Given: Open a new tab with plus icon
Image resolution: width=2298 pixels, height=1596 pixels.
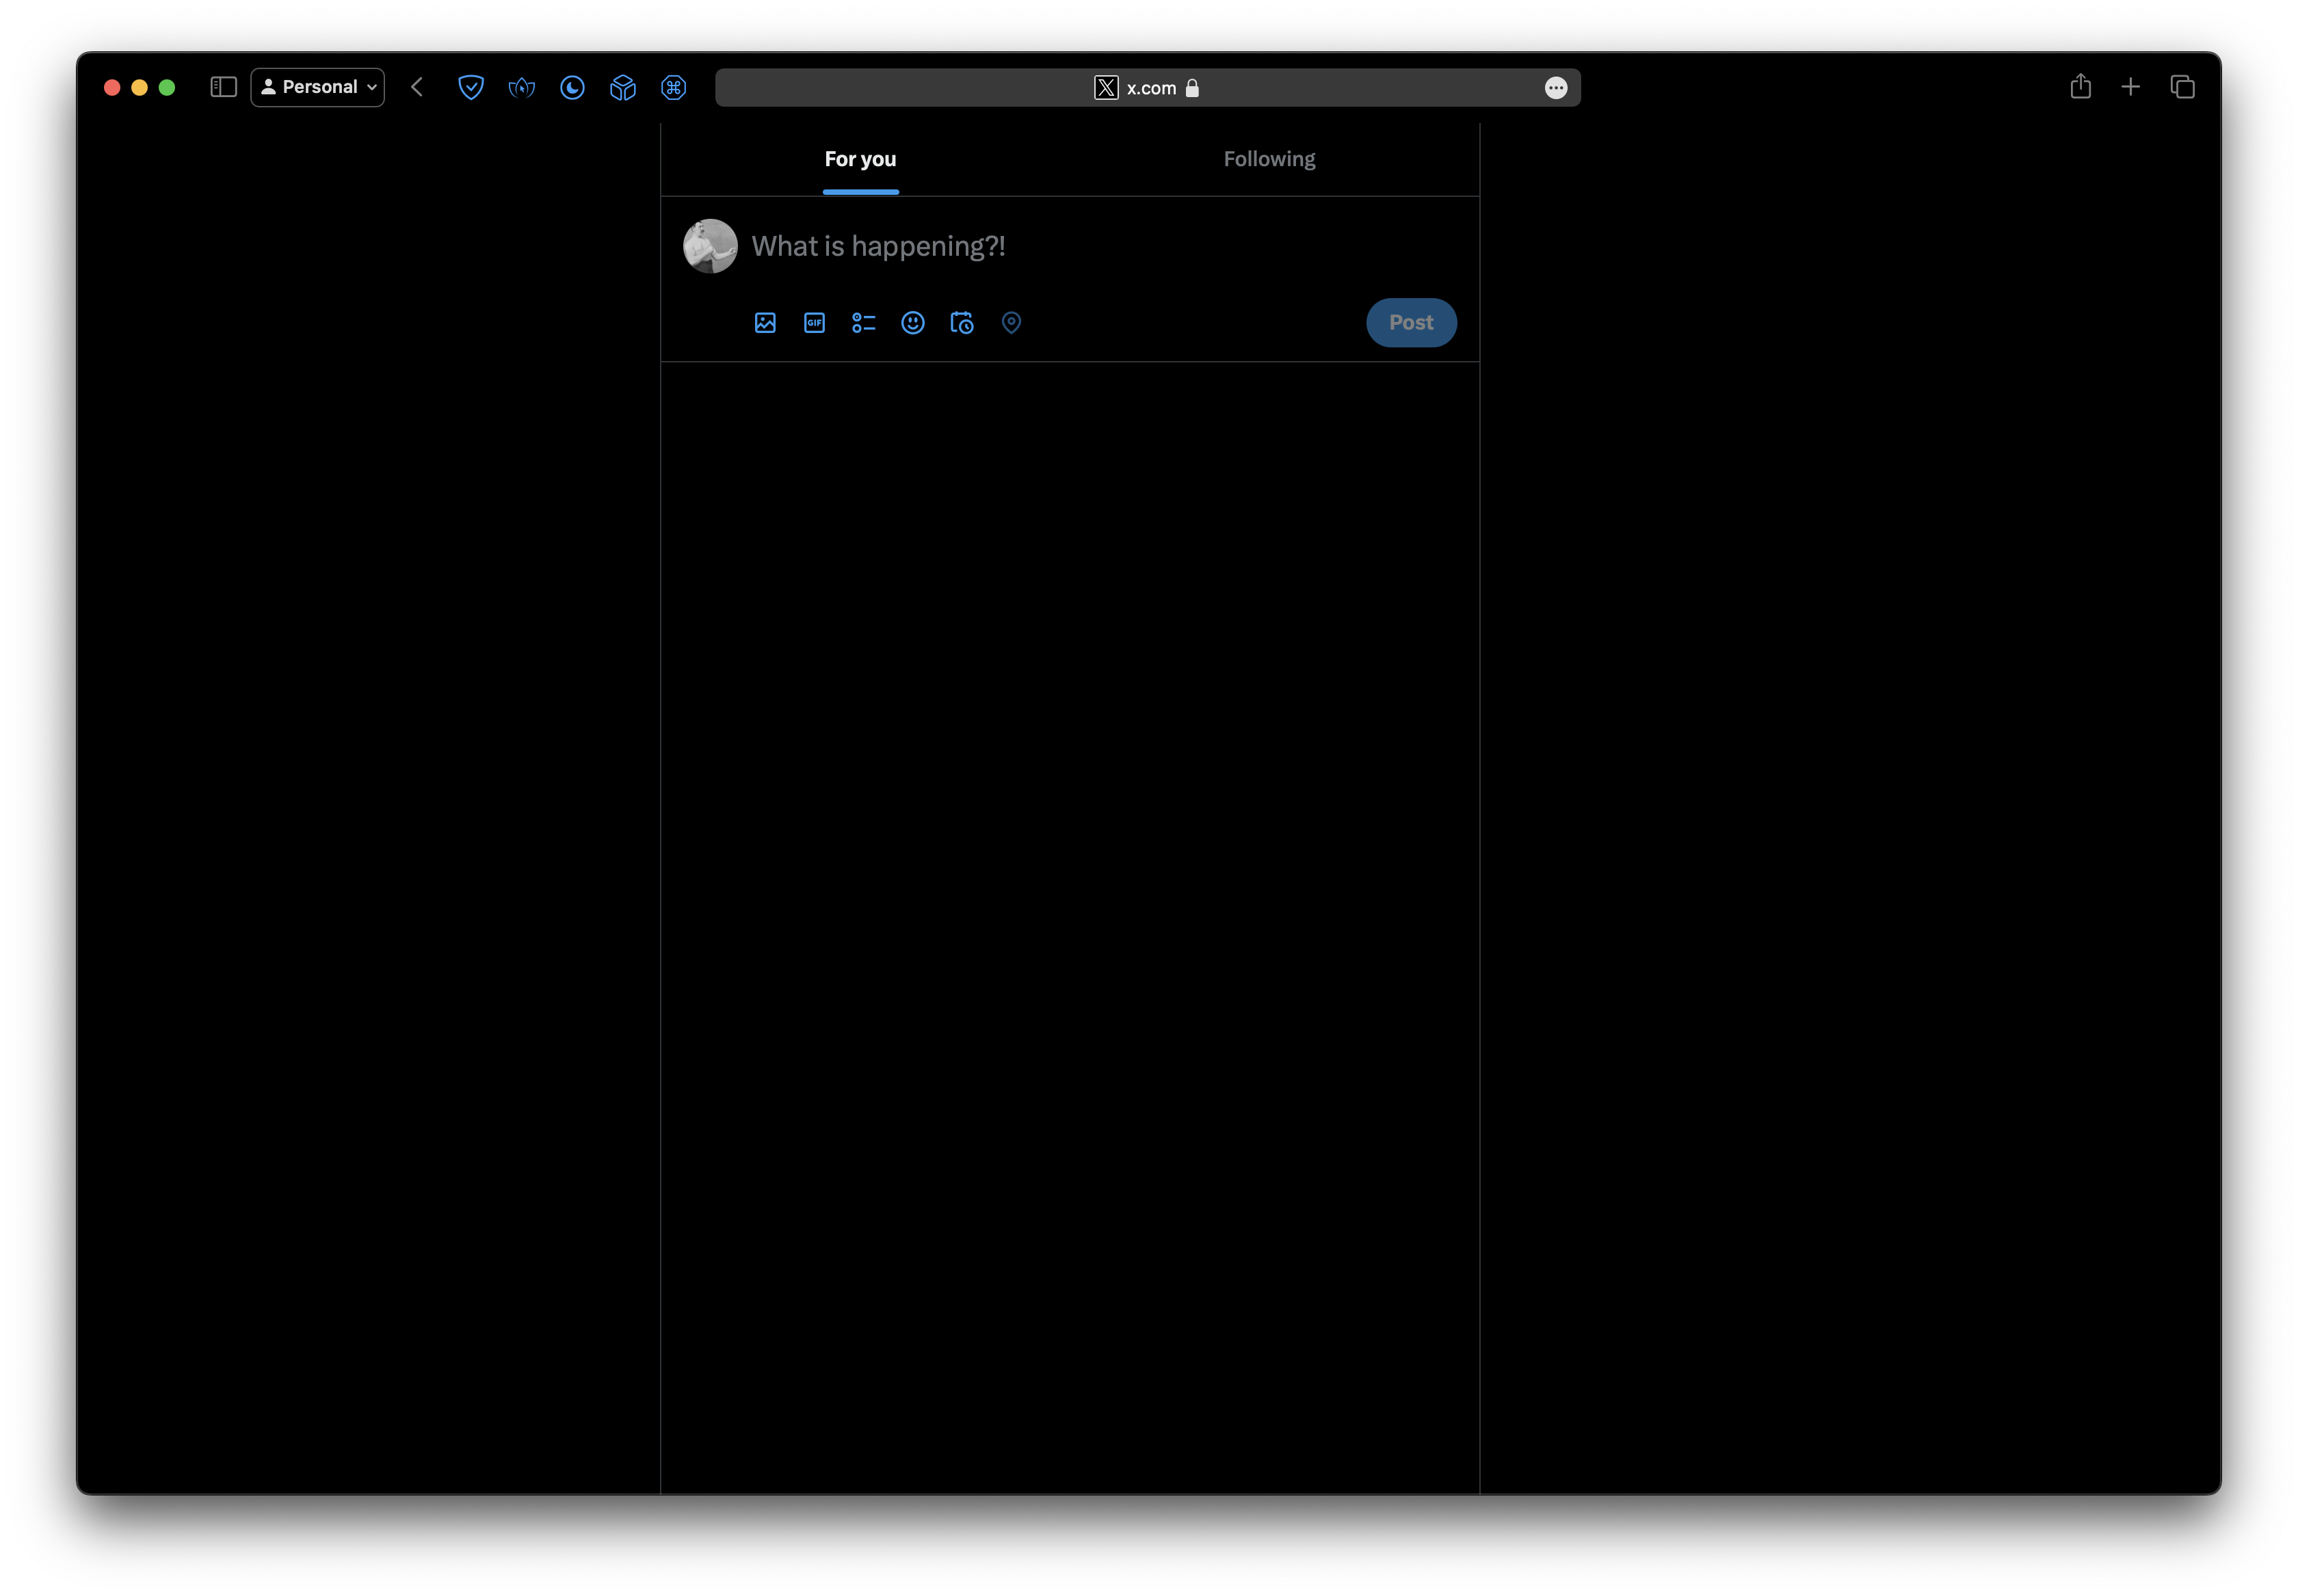Looking at the screenshot, I should (x=2130, y=87).
